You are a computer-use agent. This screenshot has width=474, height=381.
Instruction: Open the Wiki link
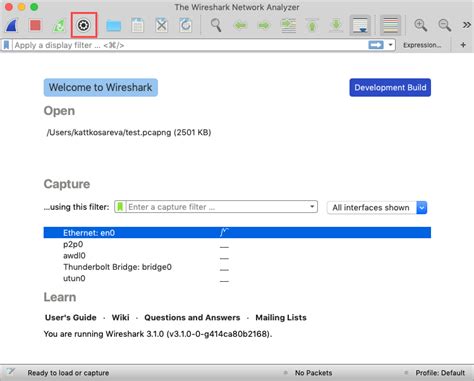(120, 317)
